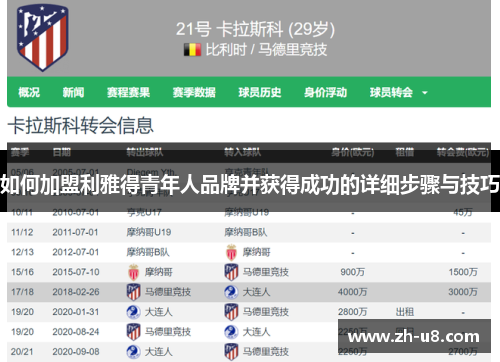Select the 2018-02-26 highlighted transfer row
Screen dimensions: 500x362
[249, 292]
